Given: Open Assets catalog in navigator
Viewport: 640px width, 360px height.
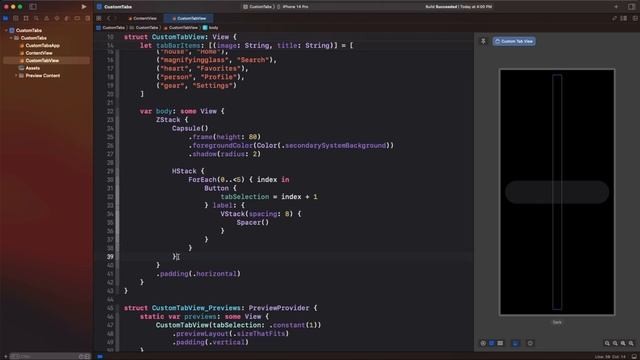Looking at the screenshot, I should [29, 68].
